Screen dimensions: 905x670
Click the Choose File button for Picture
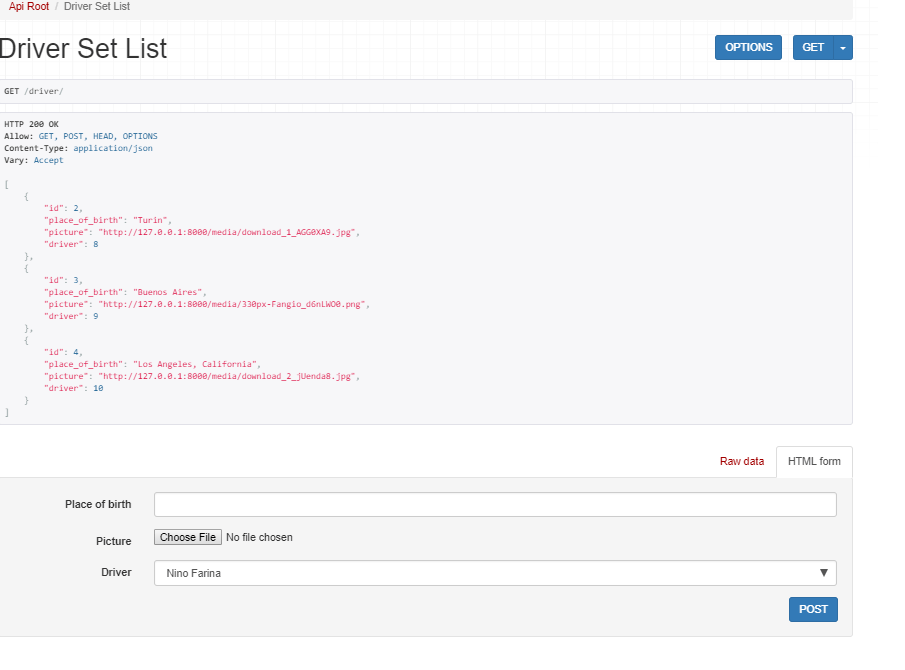187,537
